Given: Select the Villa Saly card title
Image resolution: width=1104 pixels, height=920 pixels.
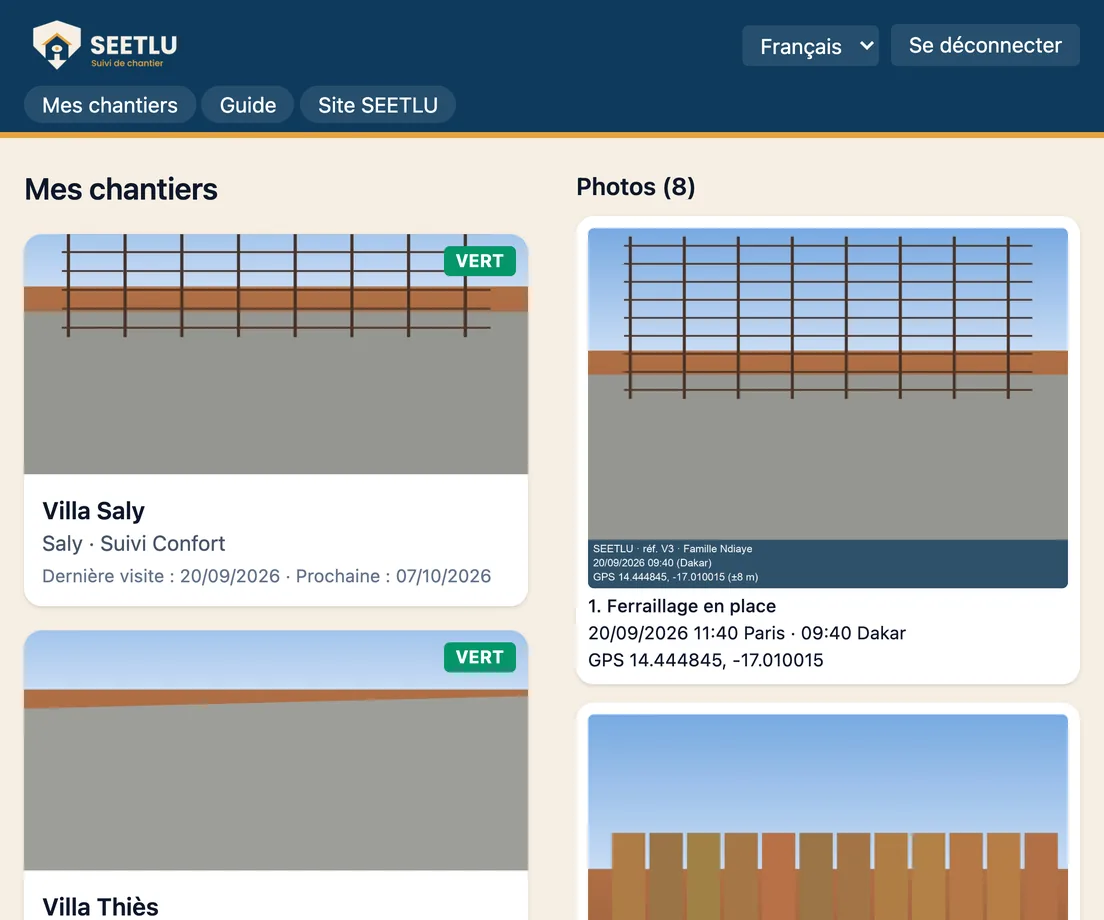Looking at the screenshot, I should pyautogui.click(x=94, y=510).
